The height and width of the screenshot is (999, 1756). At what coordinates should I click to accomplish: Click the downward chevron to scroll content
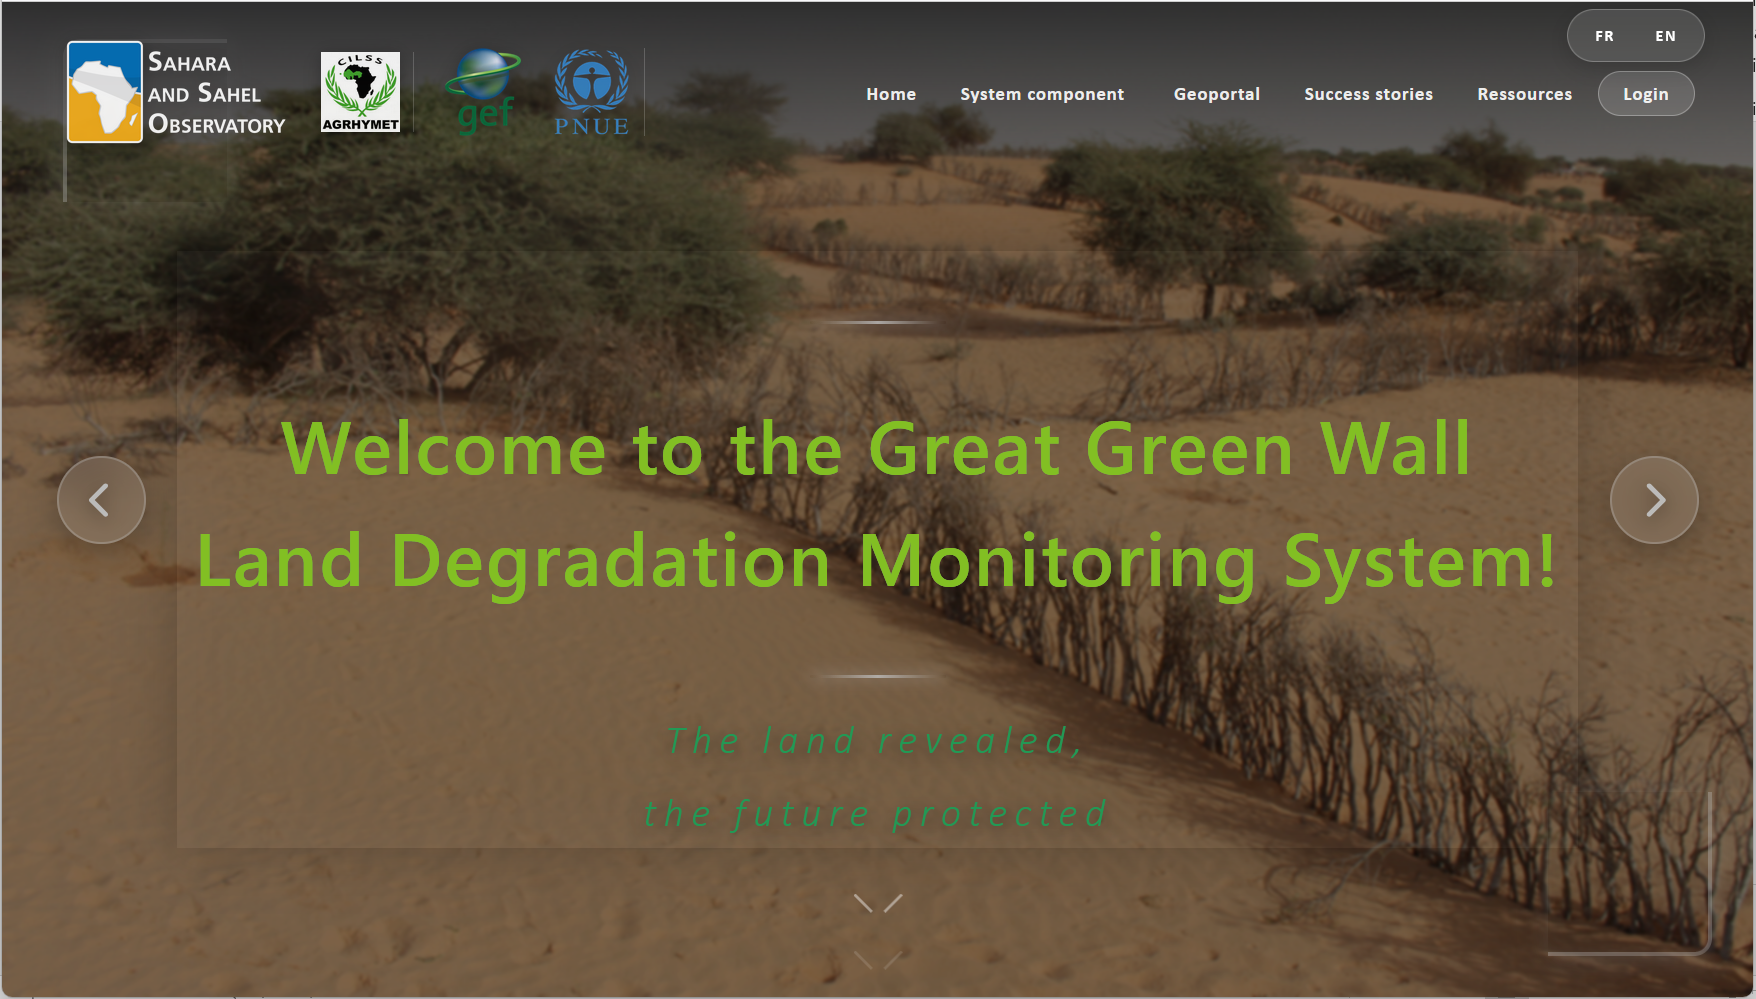(x=877, y=908)
